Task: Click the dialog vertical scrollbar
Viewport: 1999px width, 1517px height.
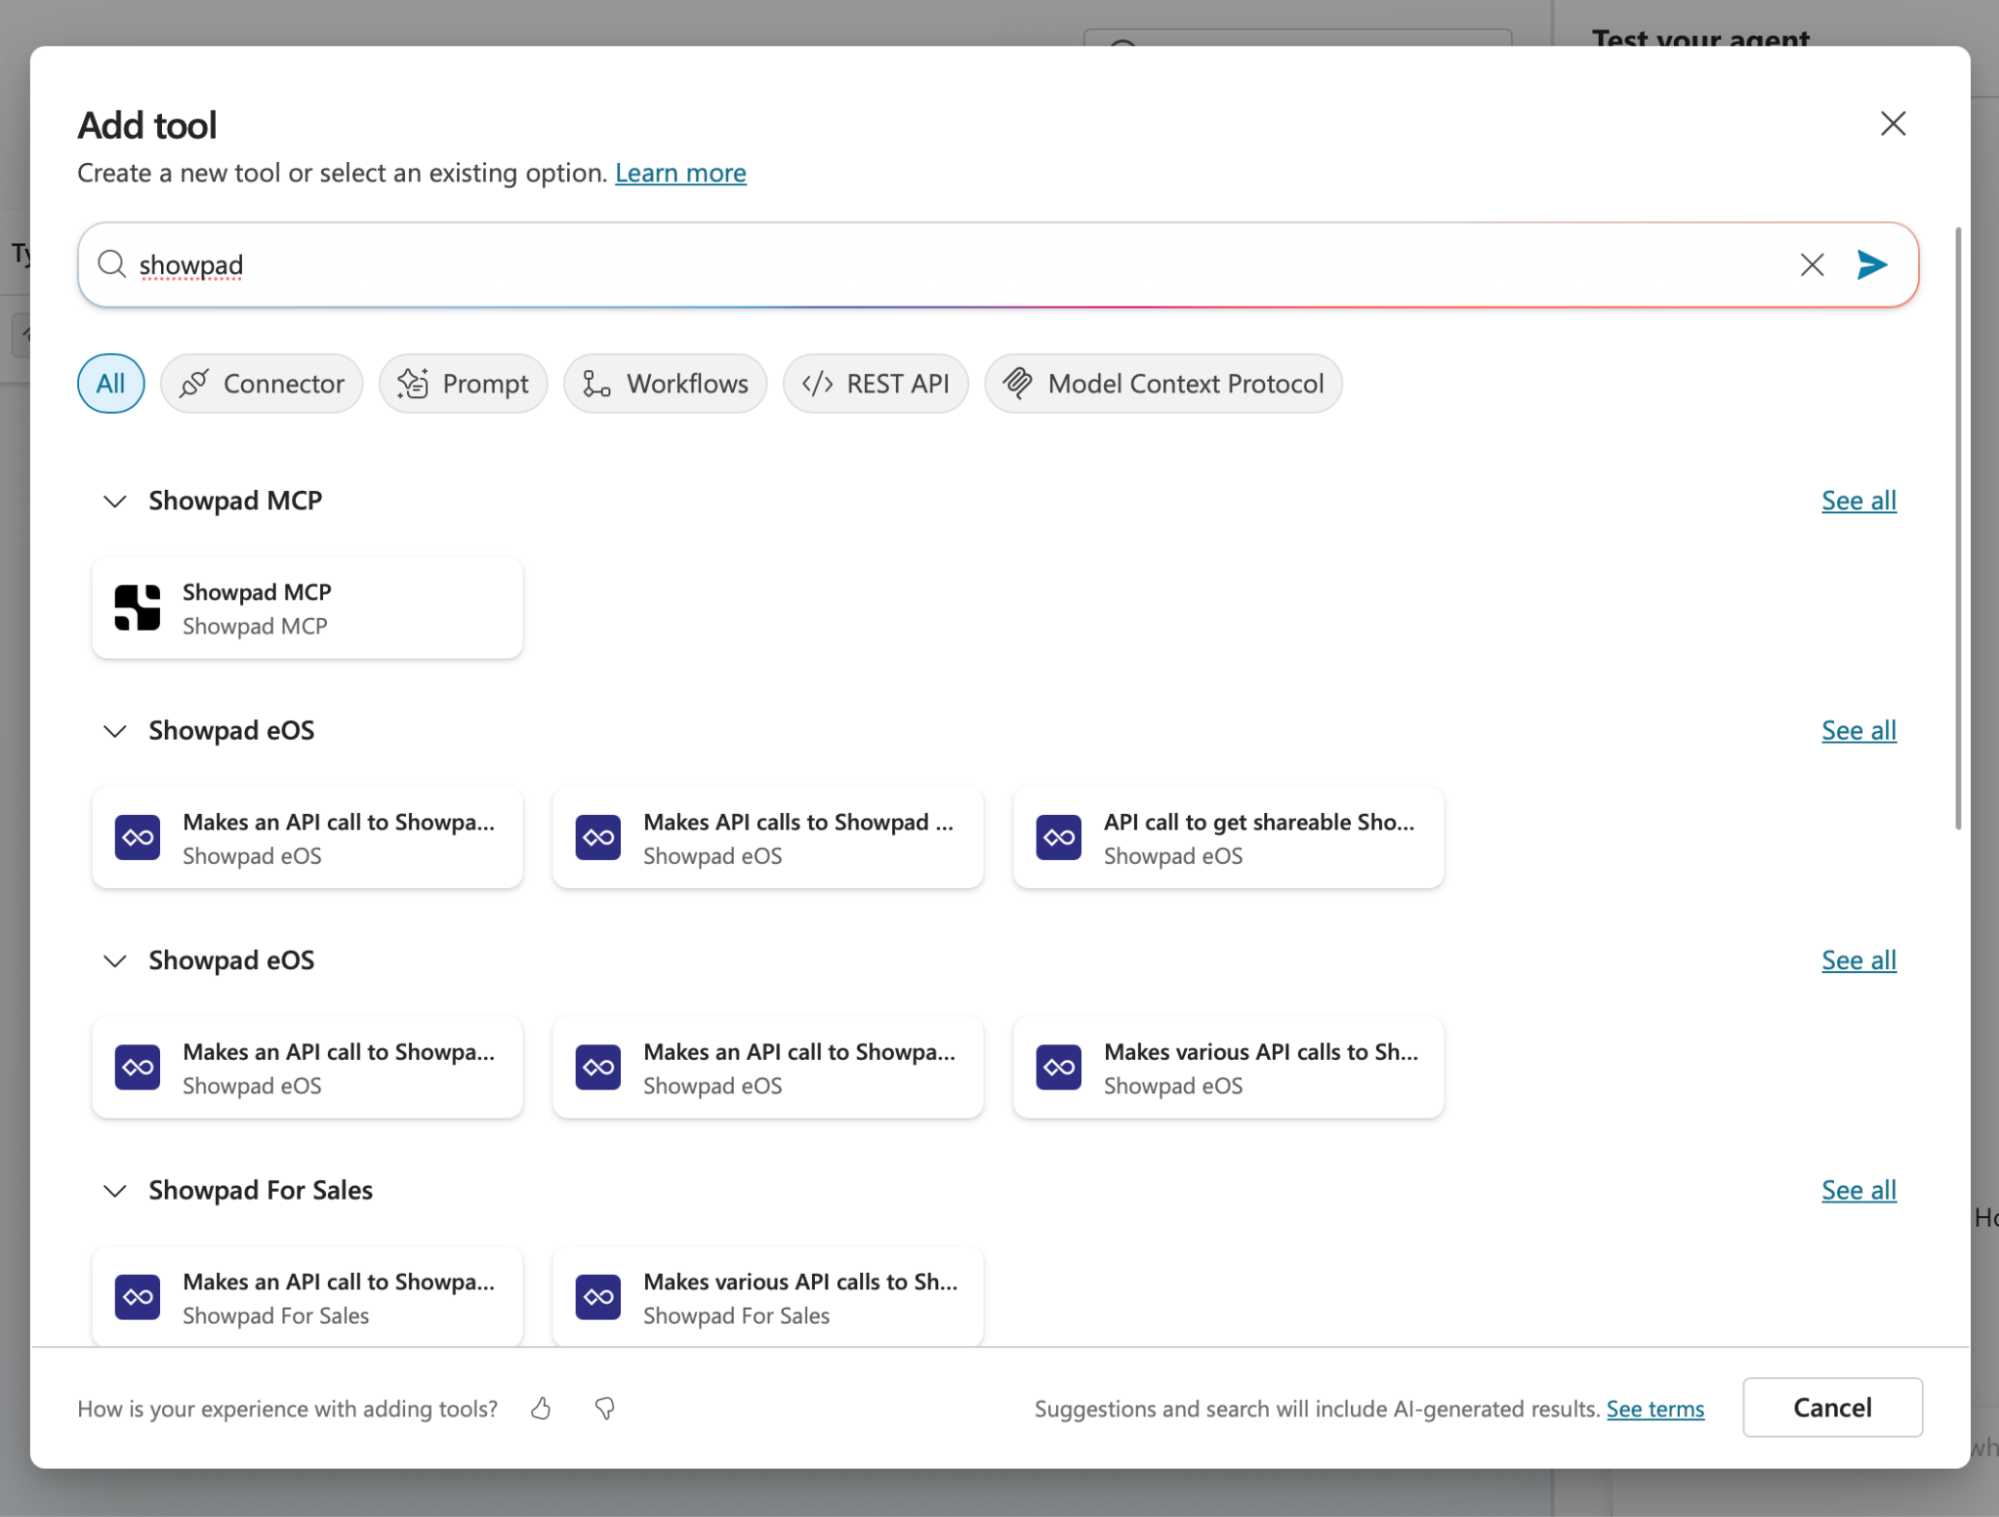Action: [1958, 528]
